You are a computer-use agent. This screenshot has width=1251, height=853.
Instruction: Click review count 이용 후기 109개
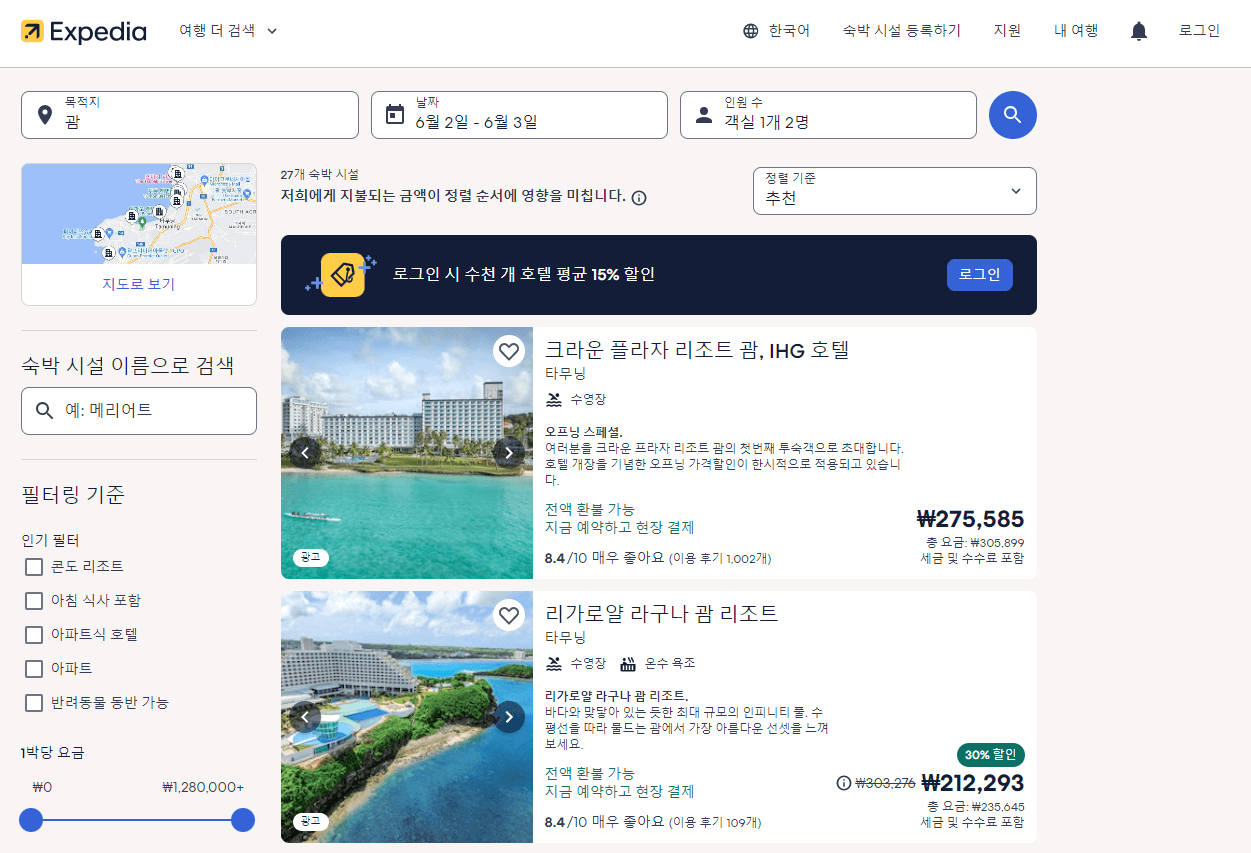[x=715, y=822]
